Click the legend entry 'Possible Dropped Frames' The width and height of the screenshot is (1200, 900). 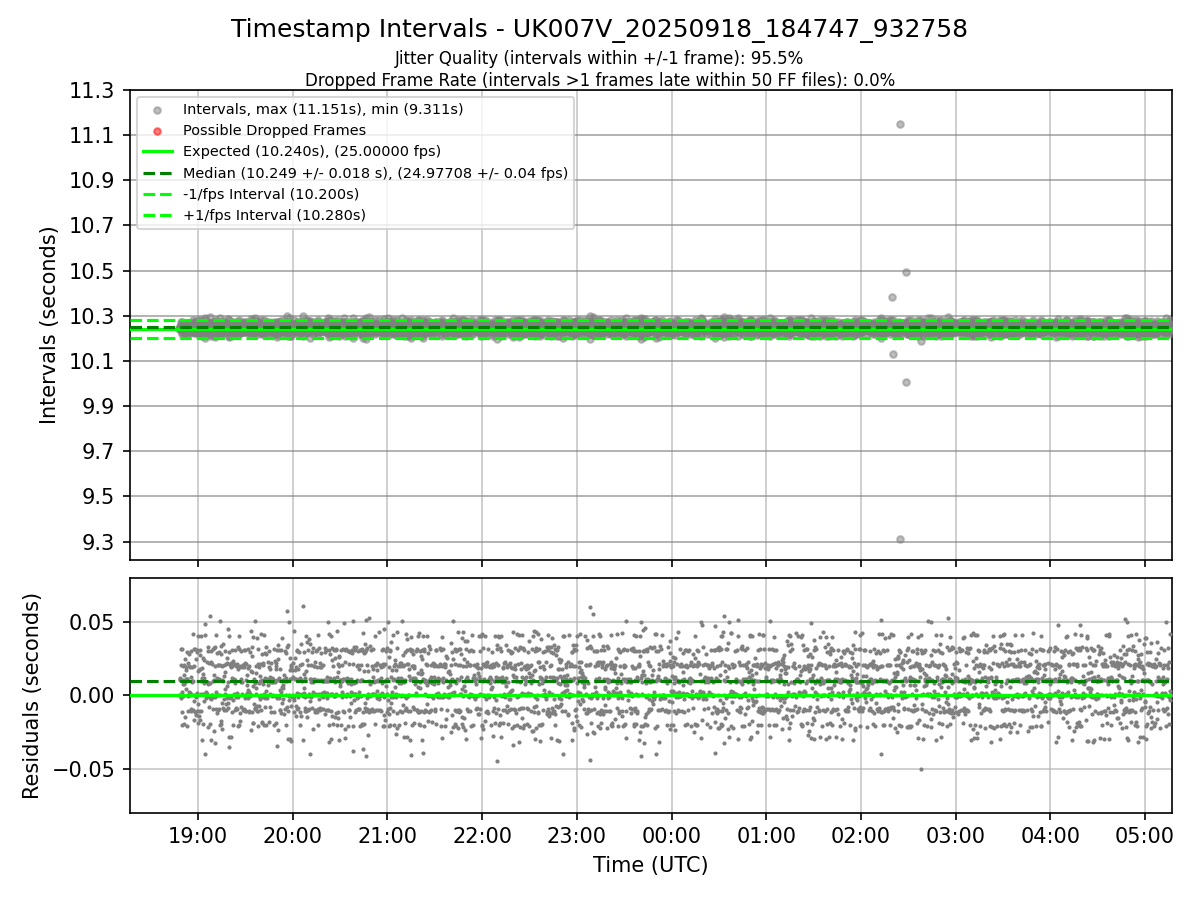[x=274, y=130]
